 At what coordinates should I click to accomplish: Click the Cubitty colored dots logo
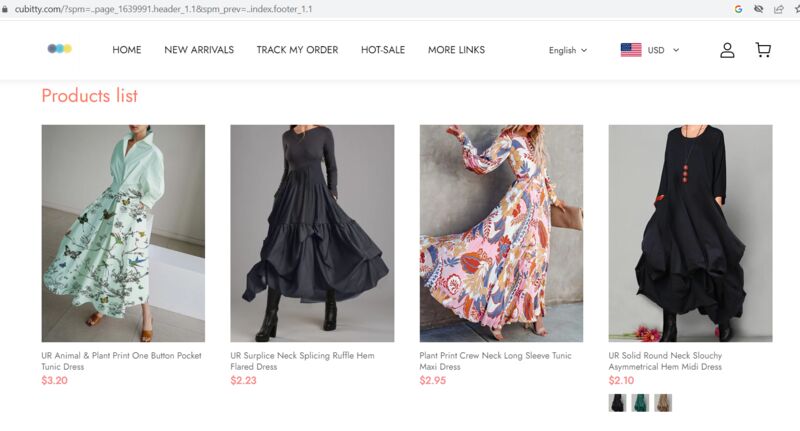coord(60,48)
